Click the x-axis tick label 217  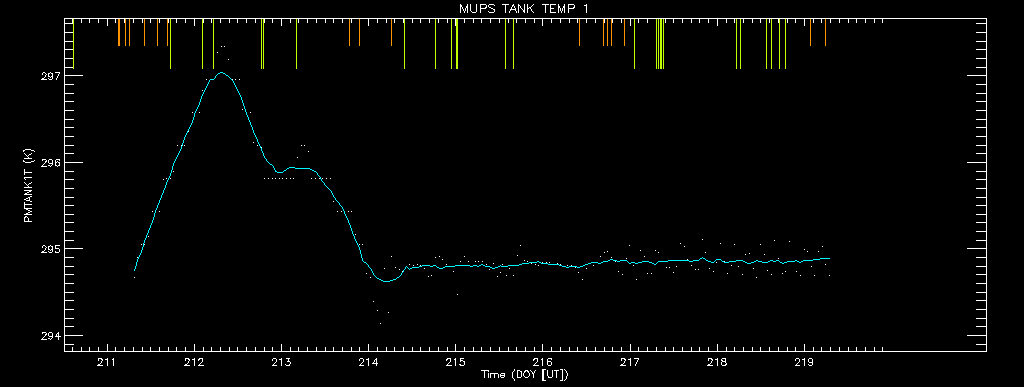[x=630, y=362]
